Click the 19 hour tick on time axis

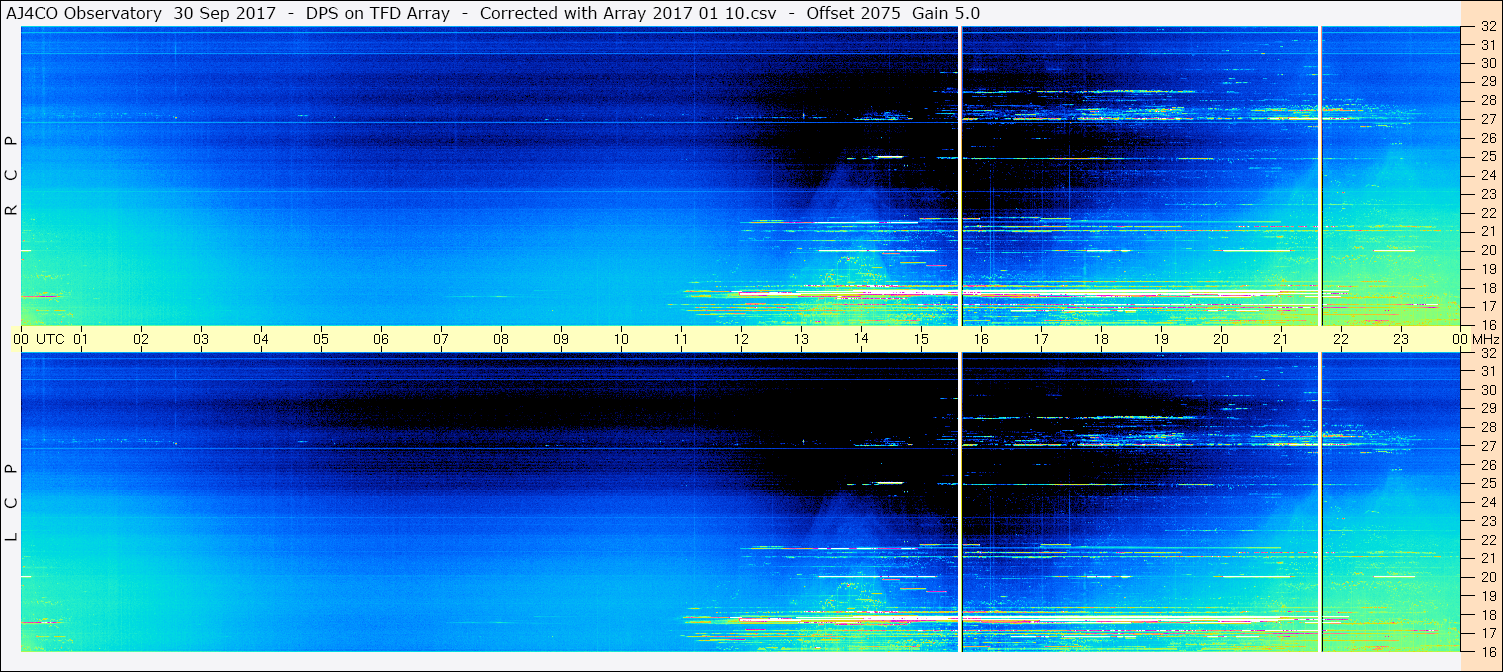coord(1161,339)
